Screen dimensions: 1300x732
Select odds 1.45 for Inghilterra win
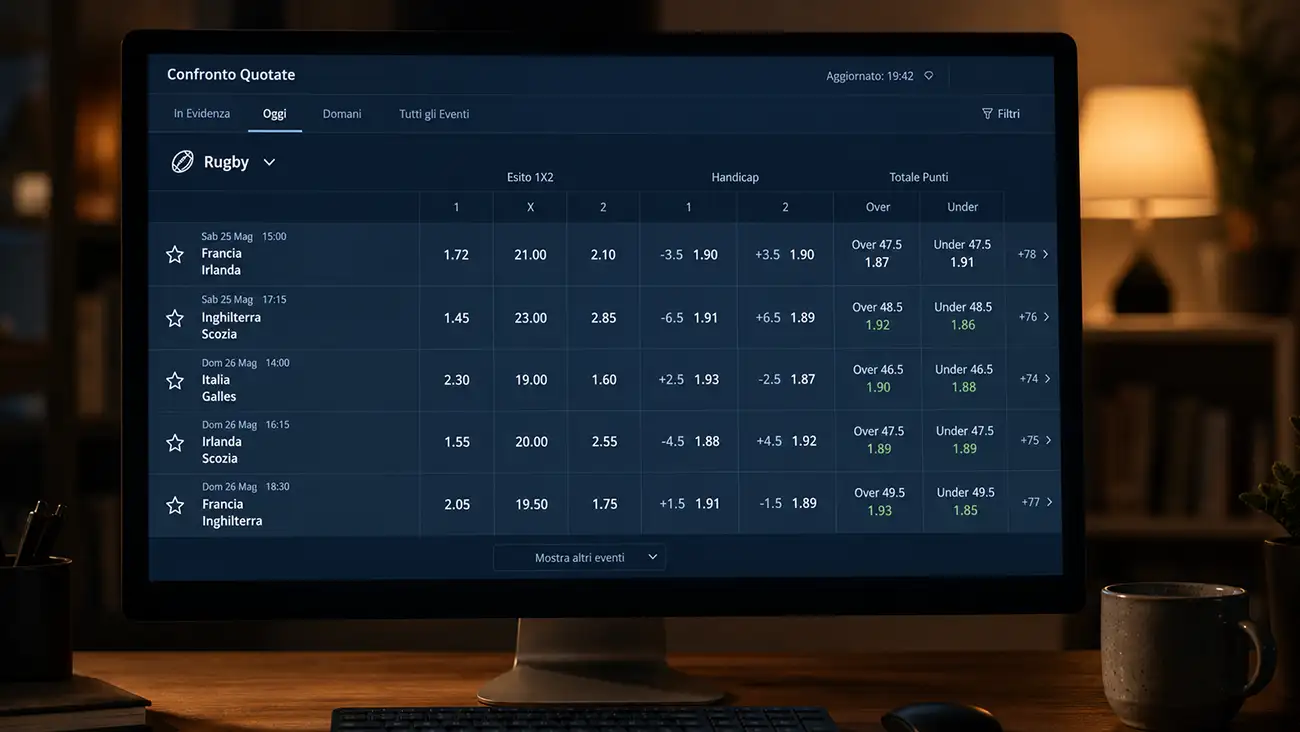click(457, 318)
